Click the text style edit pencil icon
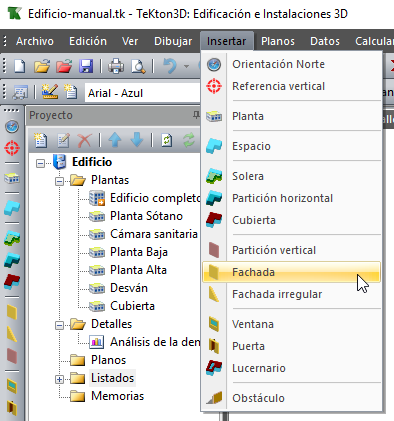The width and height of the screenshot is (394, 421). (x=50, y=92)
